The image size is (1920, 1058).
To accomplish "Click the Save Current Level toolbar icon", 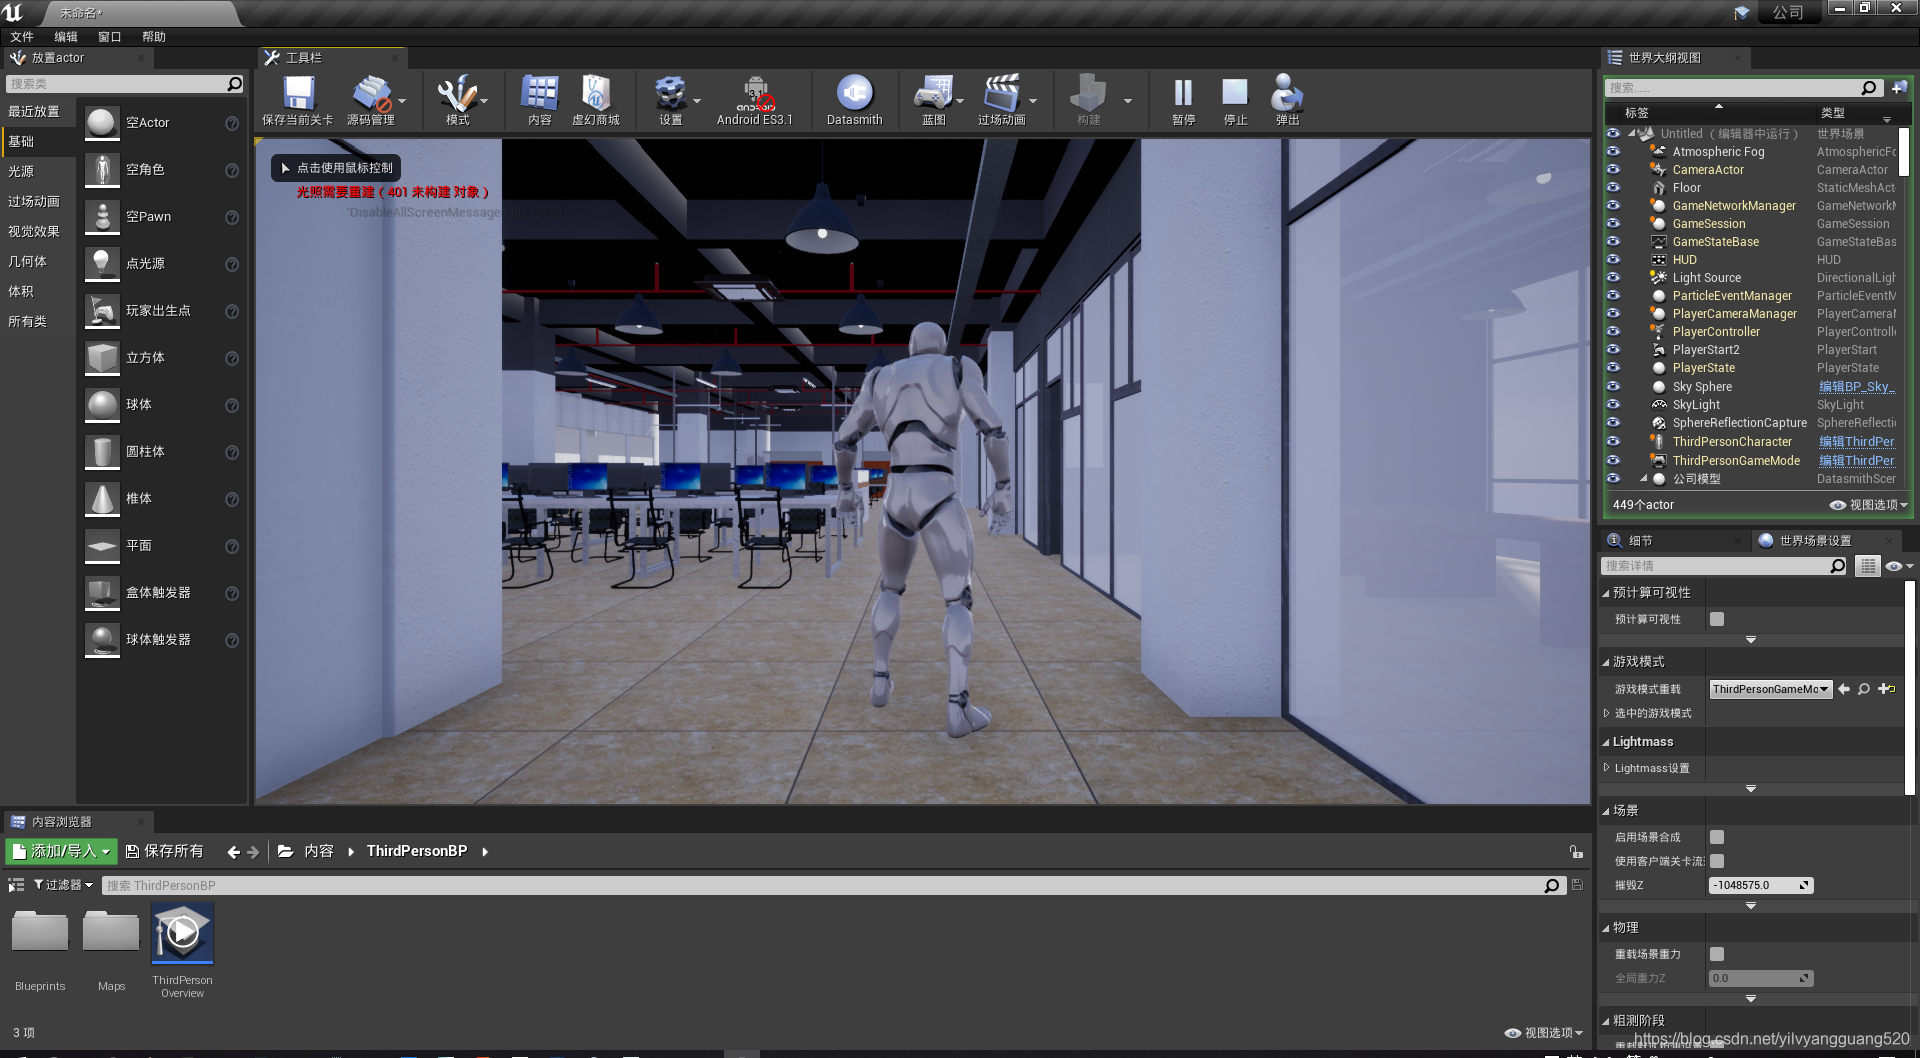I will tap(297, 94).
